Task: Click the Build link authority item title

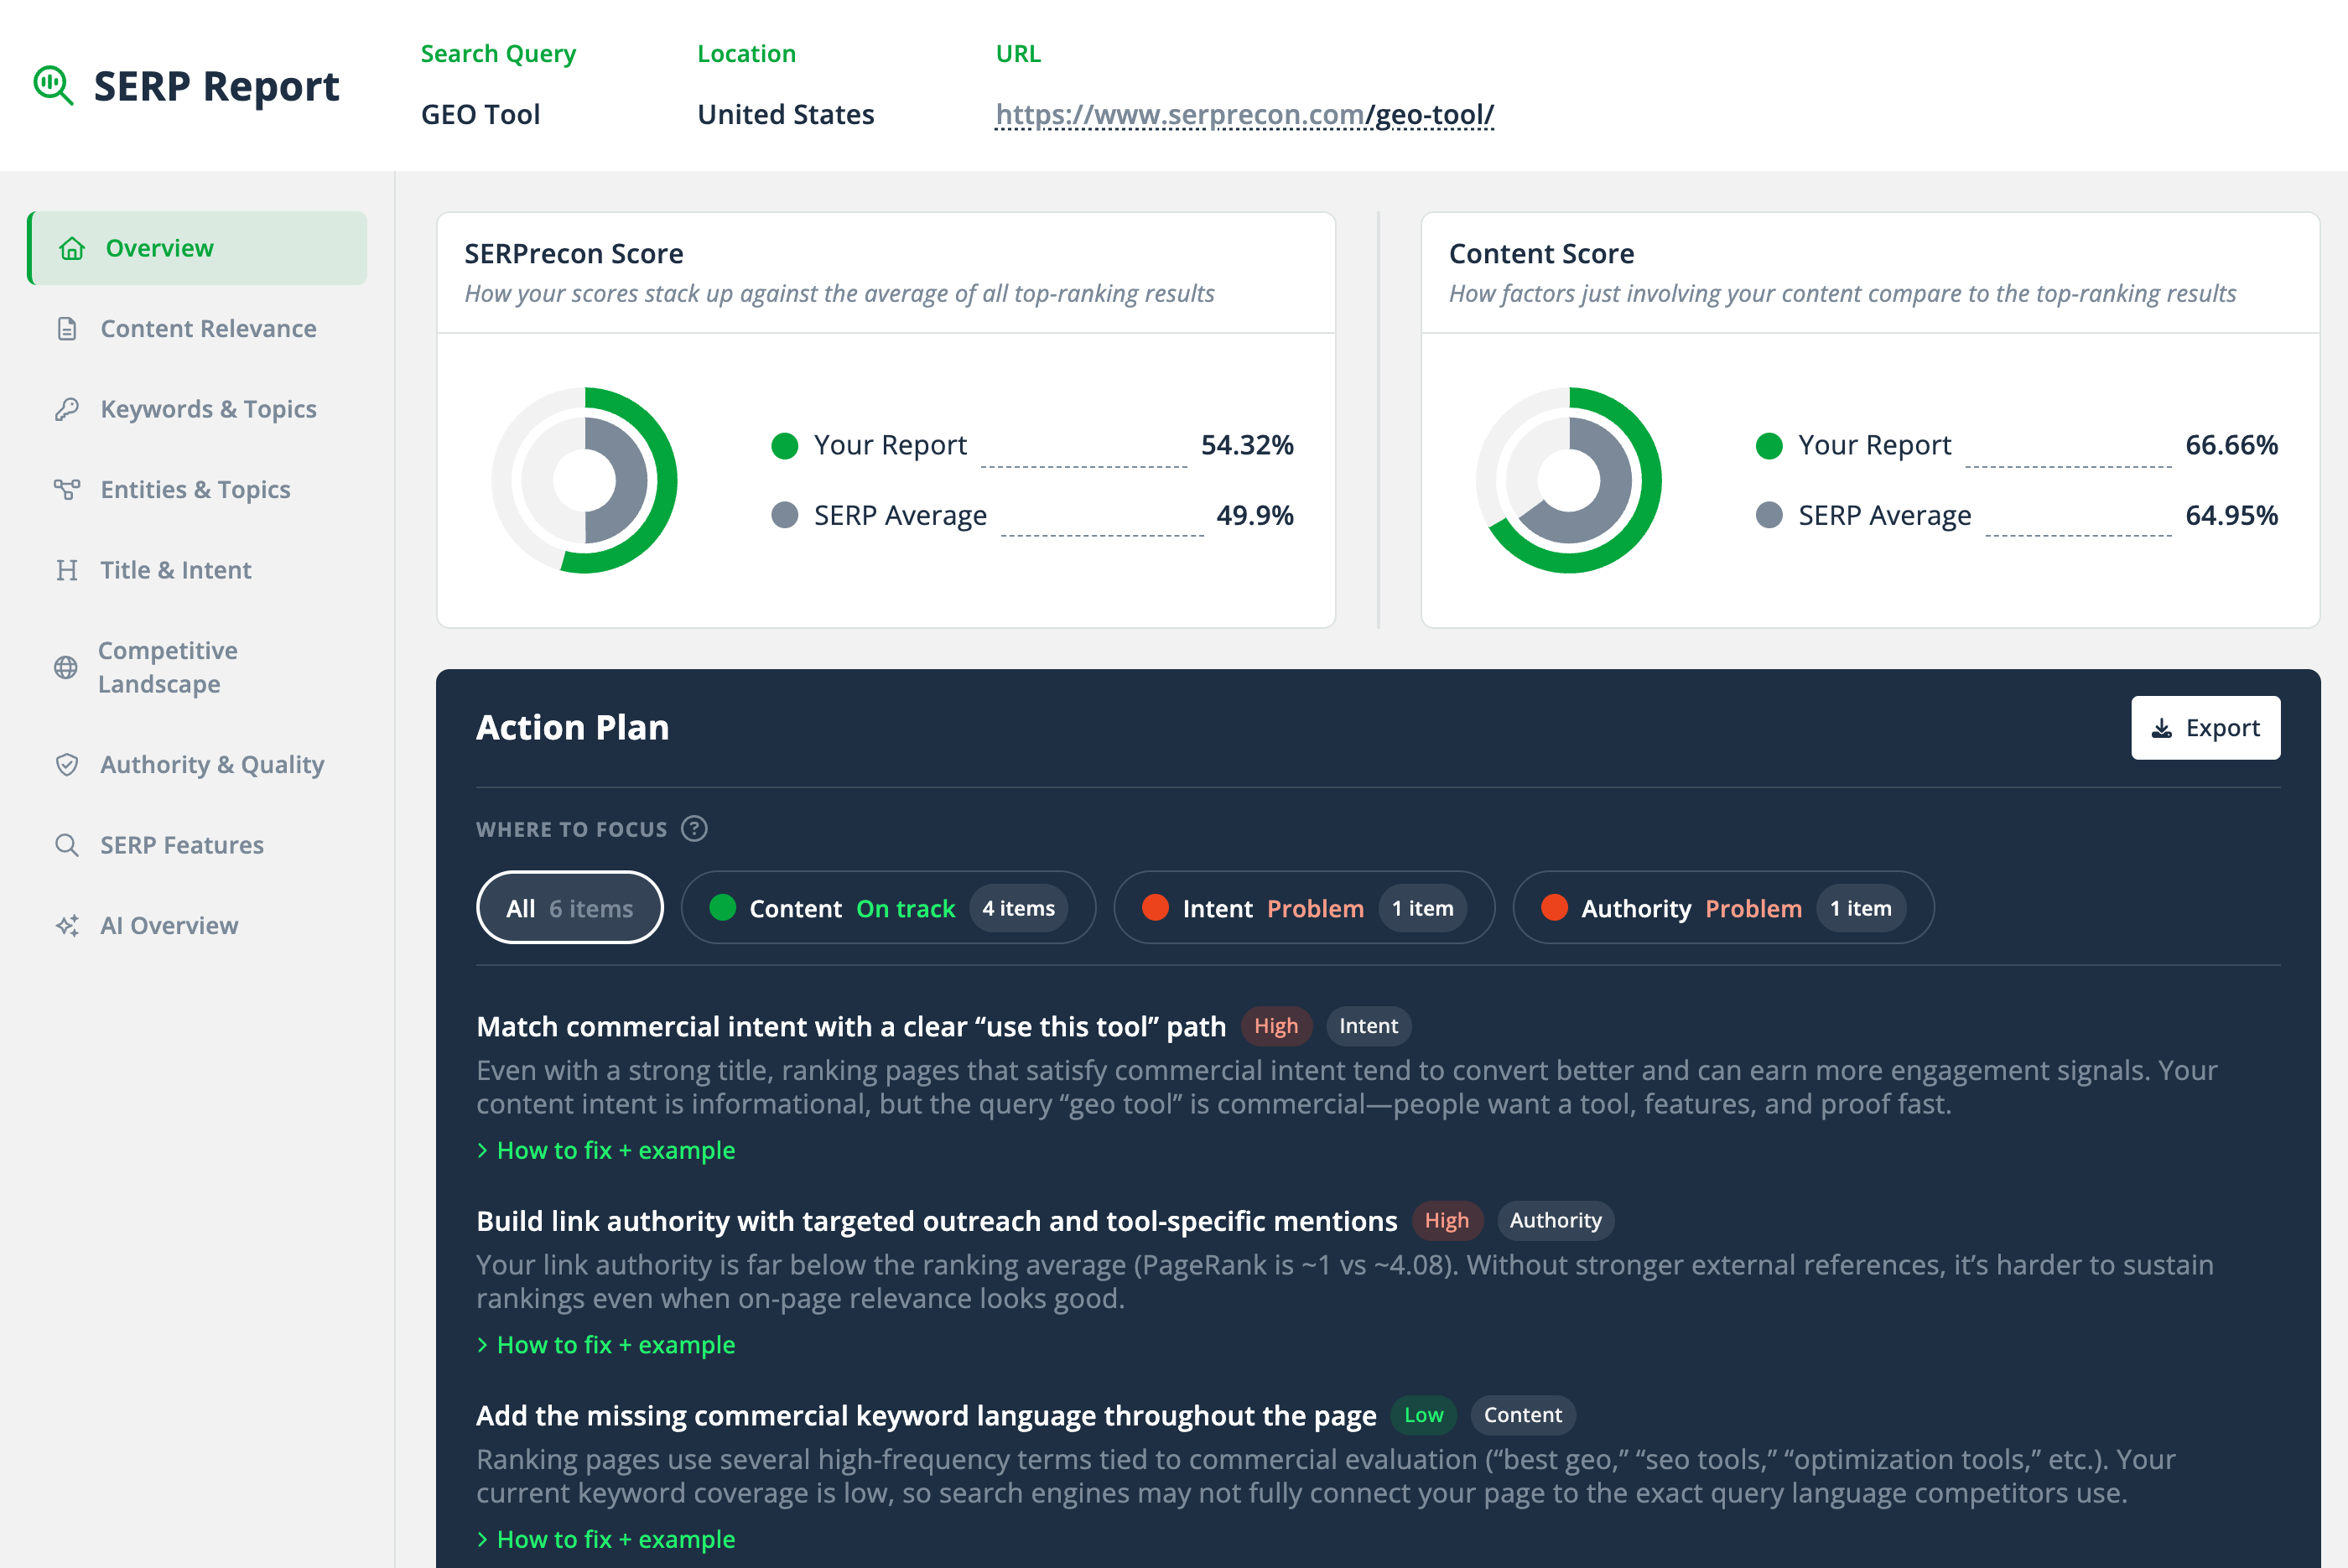Action: point(937,1221)
